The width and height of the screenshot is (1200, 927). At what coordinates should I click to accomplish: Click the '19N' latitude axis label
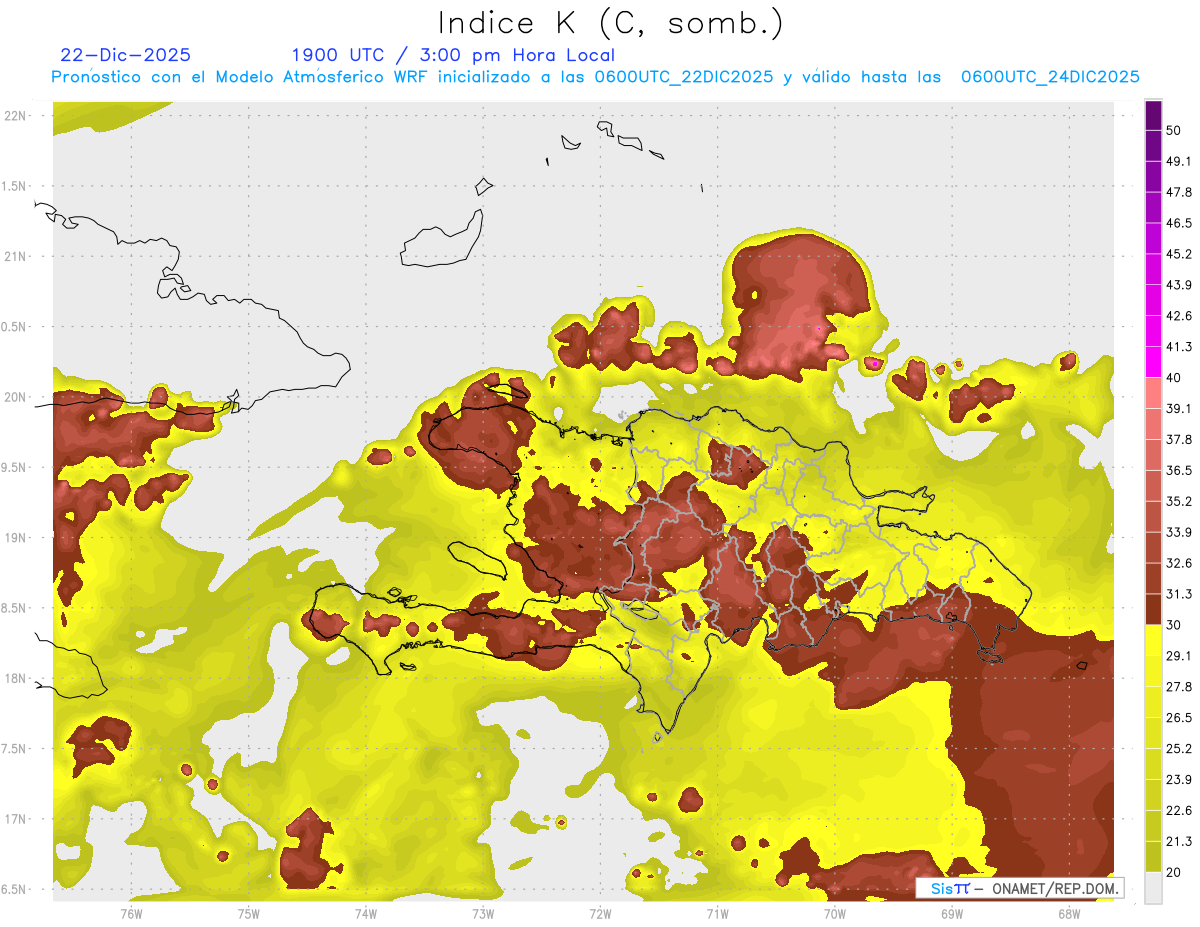(15, 538)
